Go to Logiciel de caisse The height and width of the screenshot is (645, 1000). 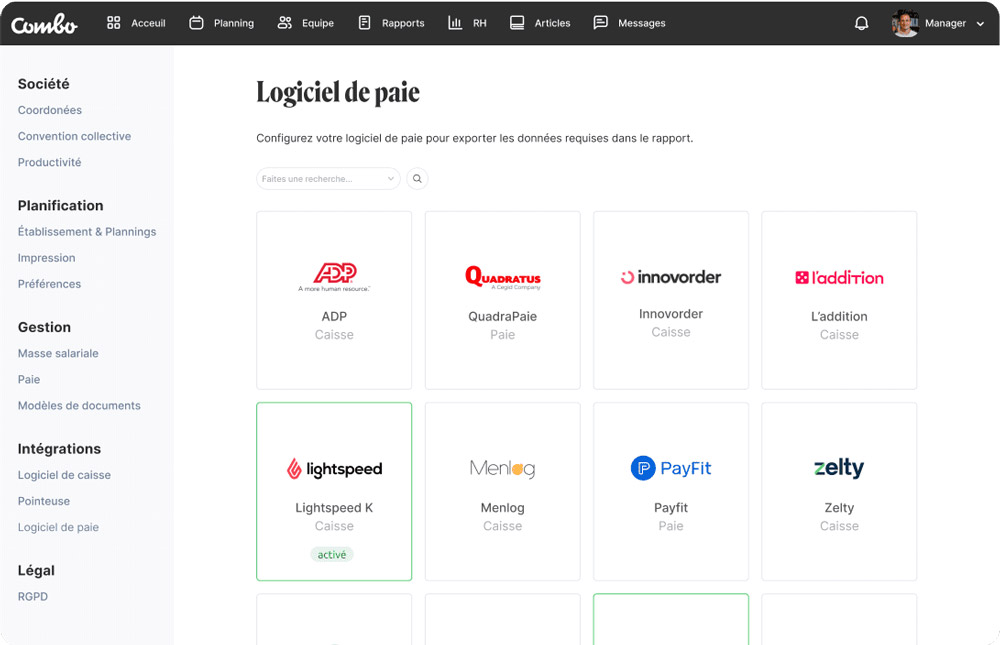point(64,475)
